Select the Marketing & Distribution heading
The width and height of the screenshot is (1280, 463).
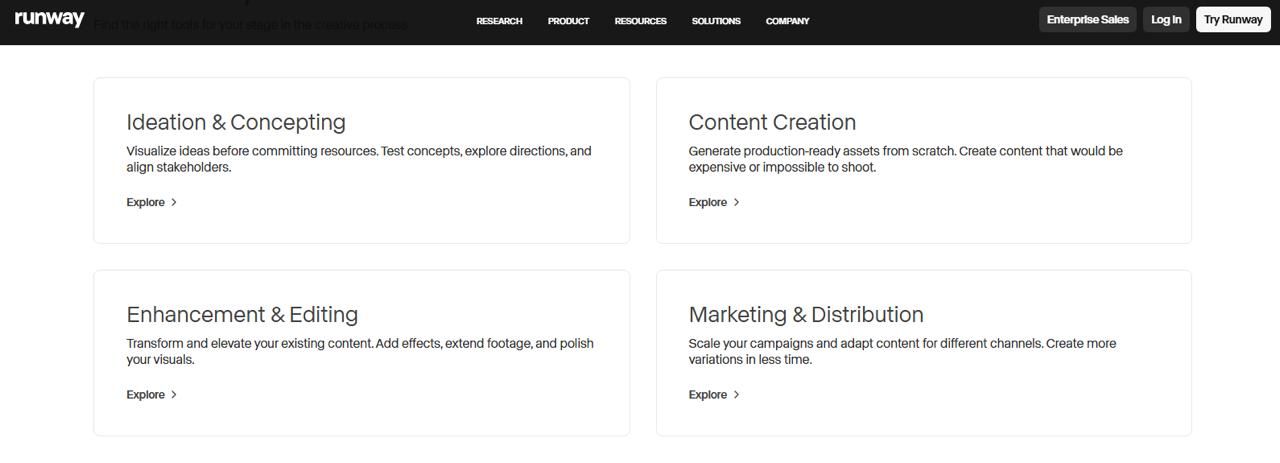click(x=806, y=314)
